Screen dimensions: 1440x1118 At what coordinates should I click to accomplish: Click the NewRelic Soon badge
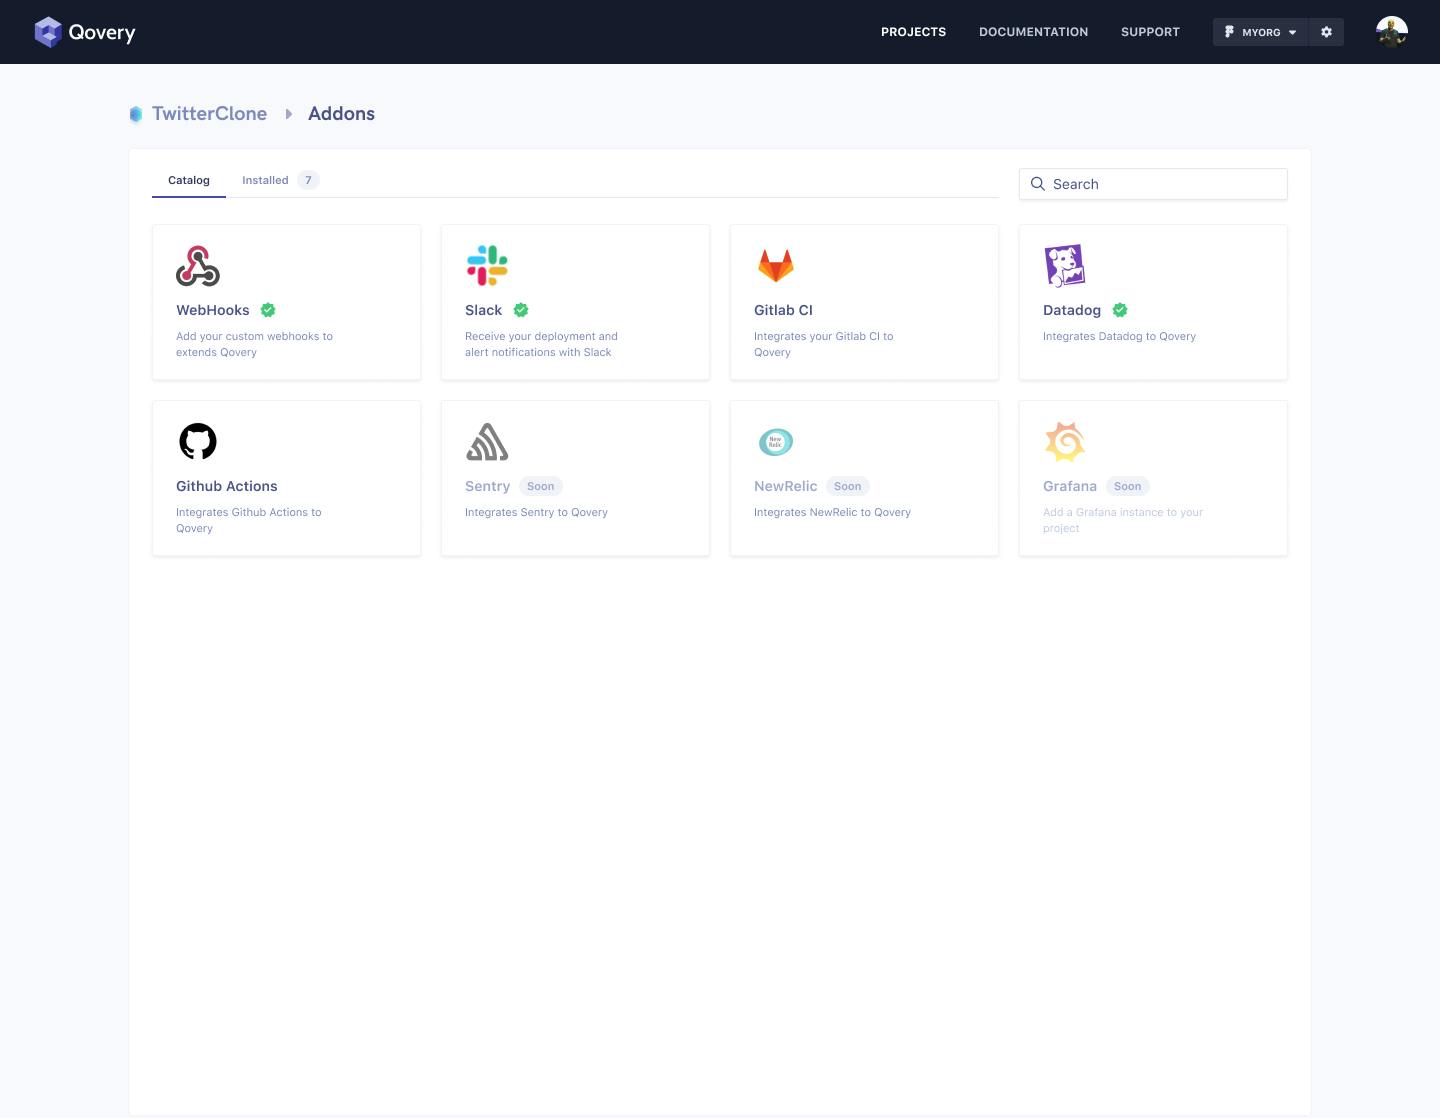[848, 486]
